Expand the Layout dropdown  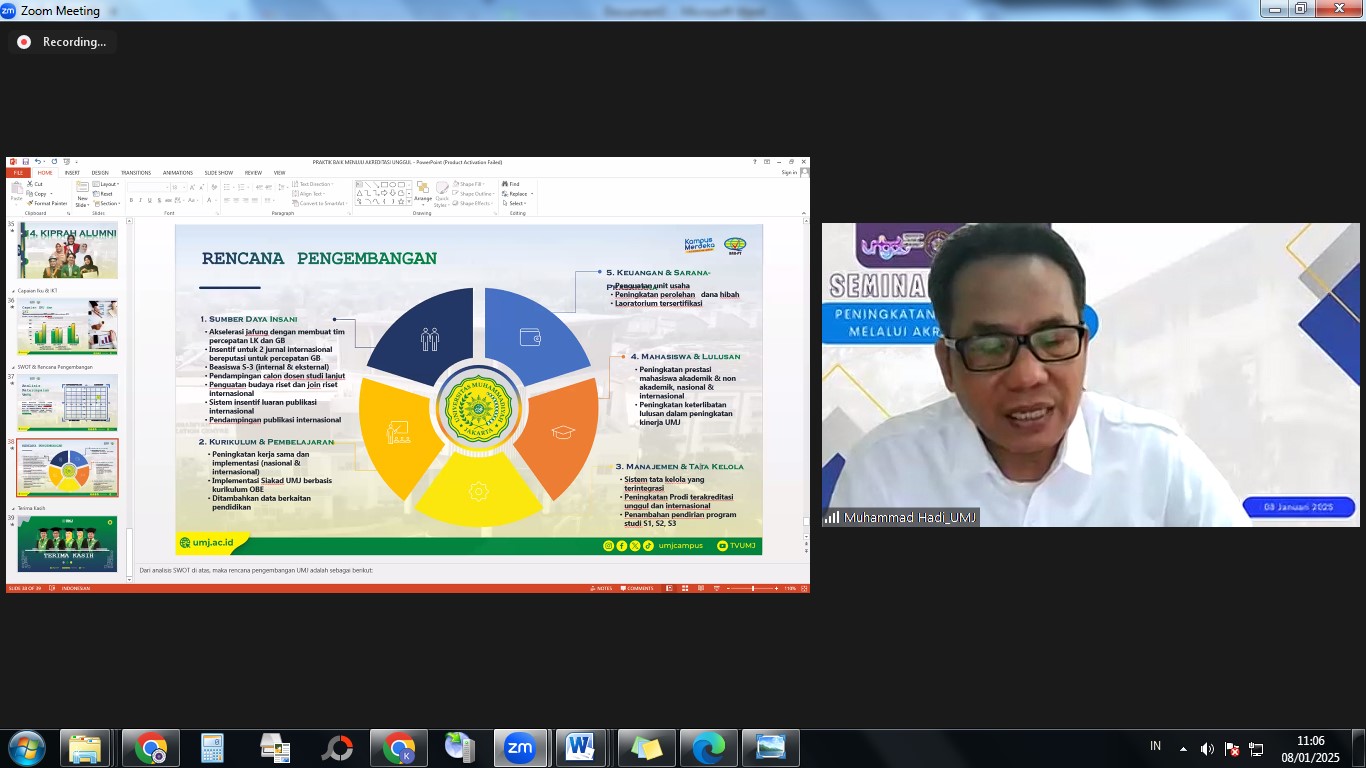[107, 184]
